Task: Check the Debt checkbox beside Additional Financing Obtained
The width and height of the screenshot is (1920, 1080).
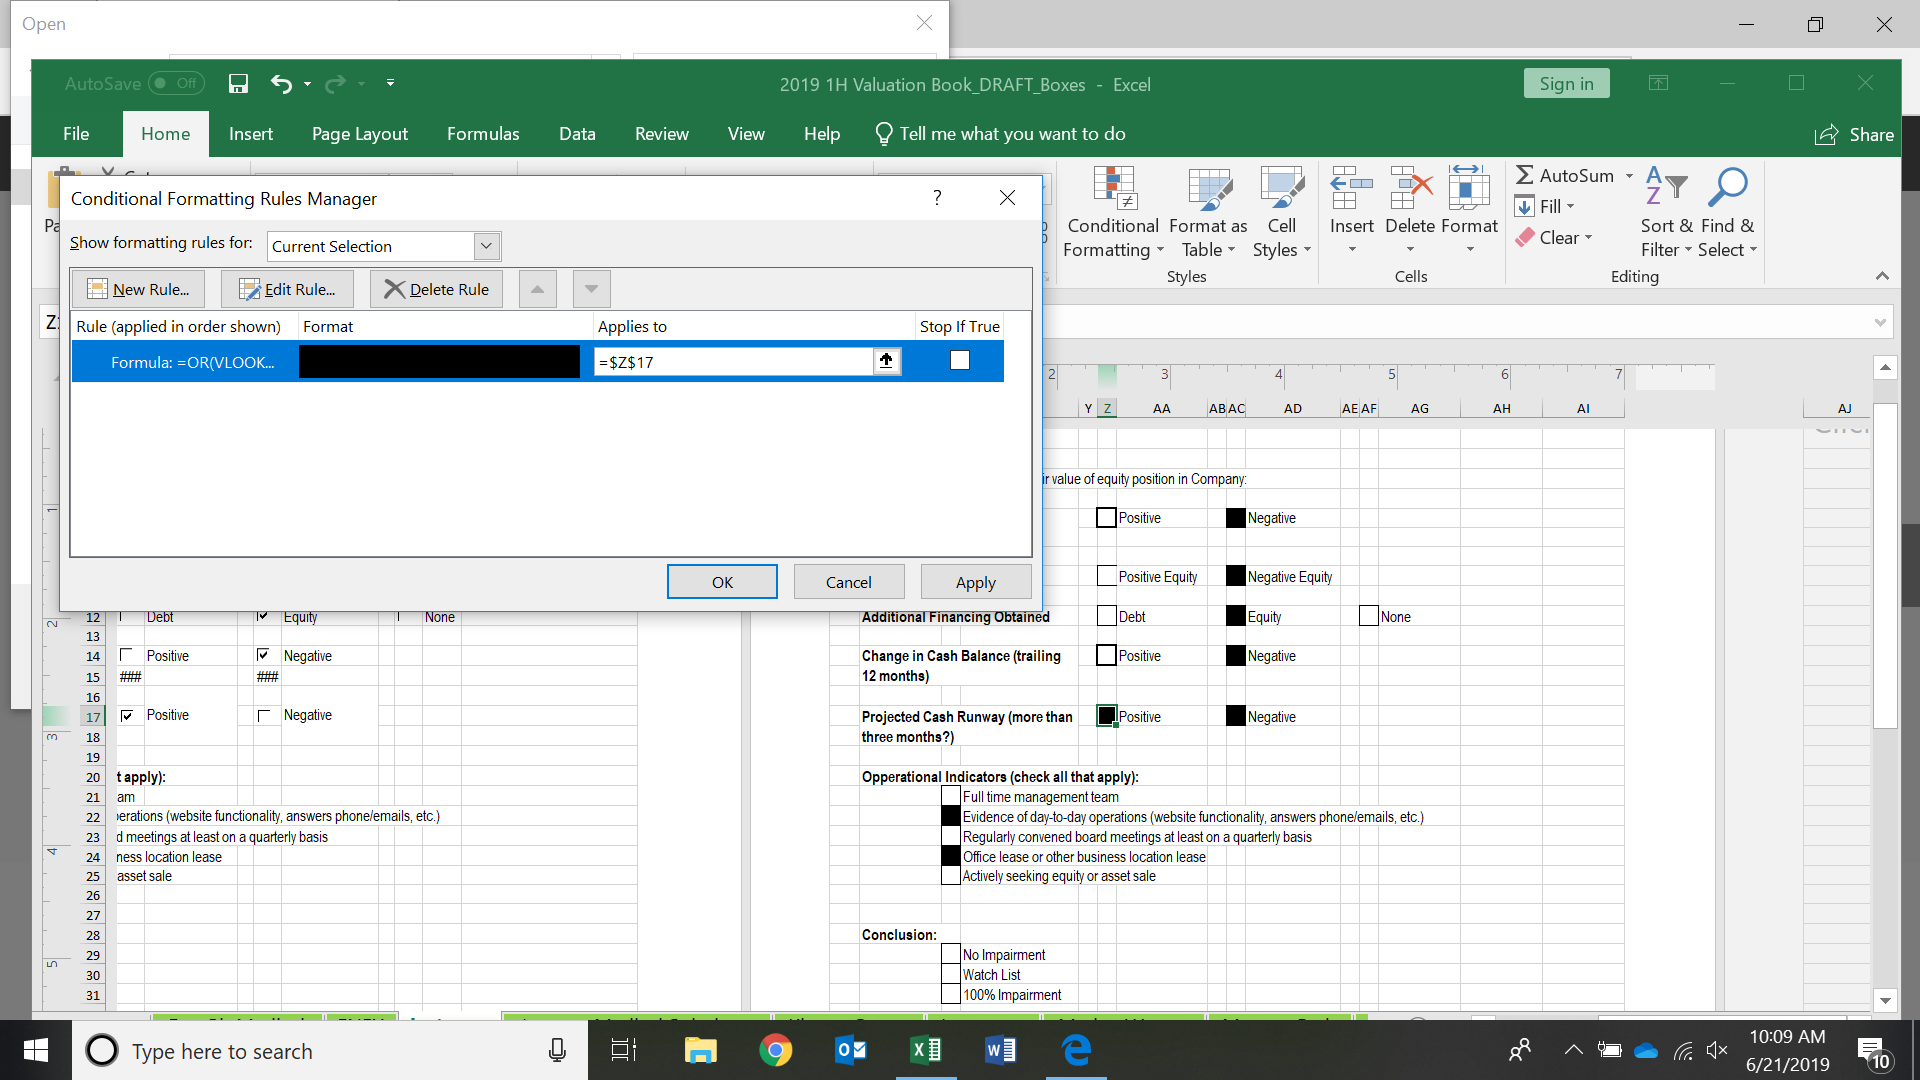Action: click(1106, 616)
